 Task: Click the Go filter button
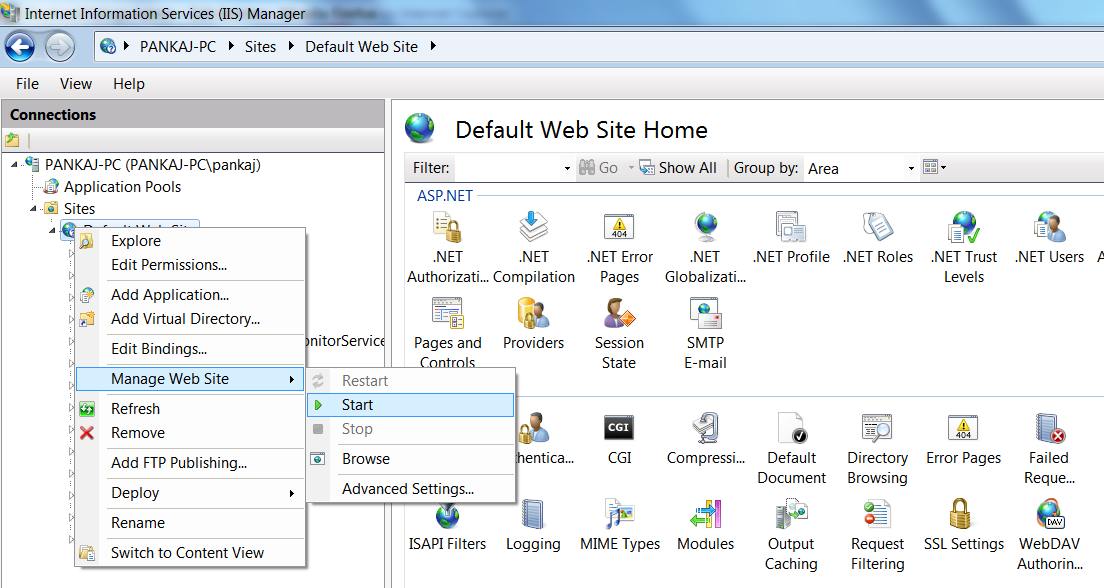pyautogui.click(x=598, y=168)
